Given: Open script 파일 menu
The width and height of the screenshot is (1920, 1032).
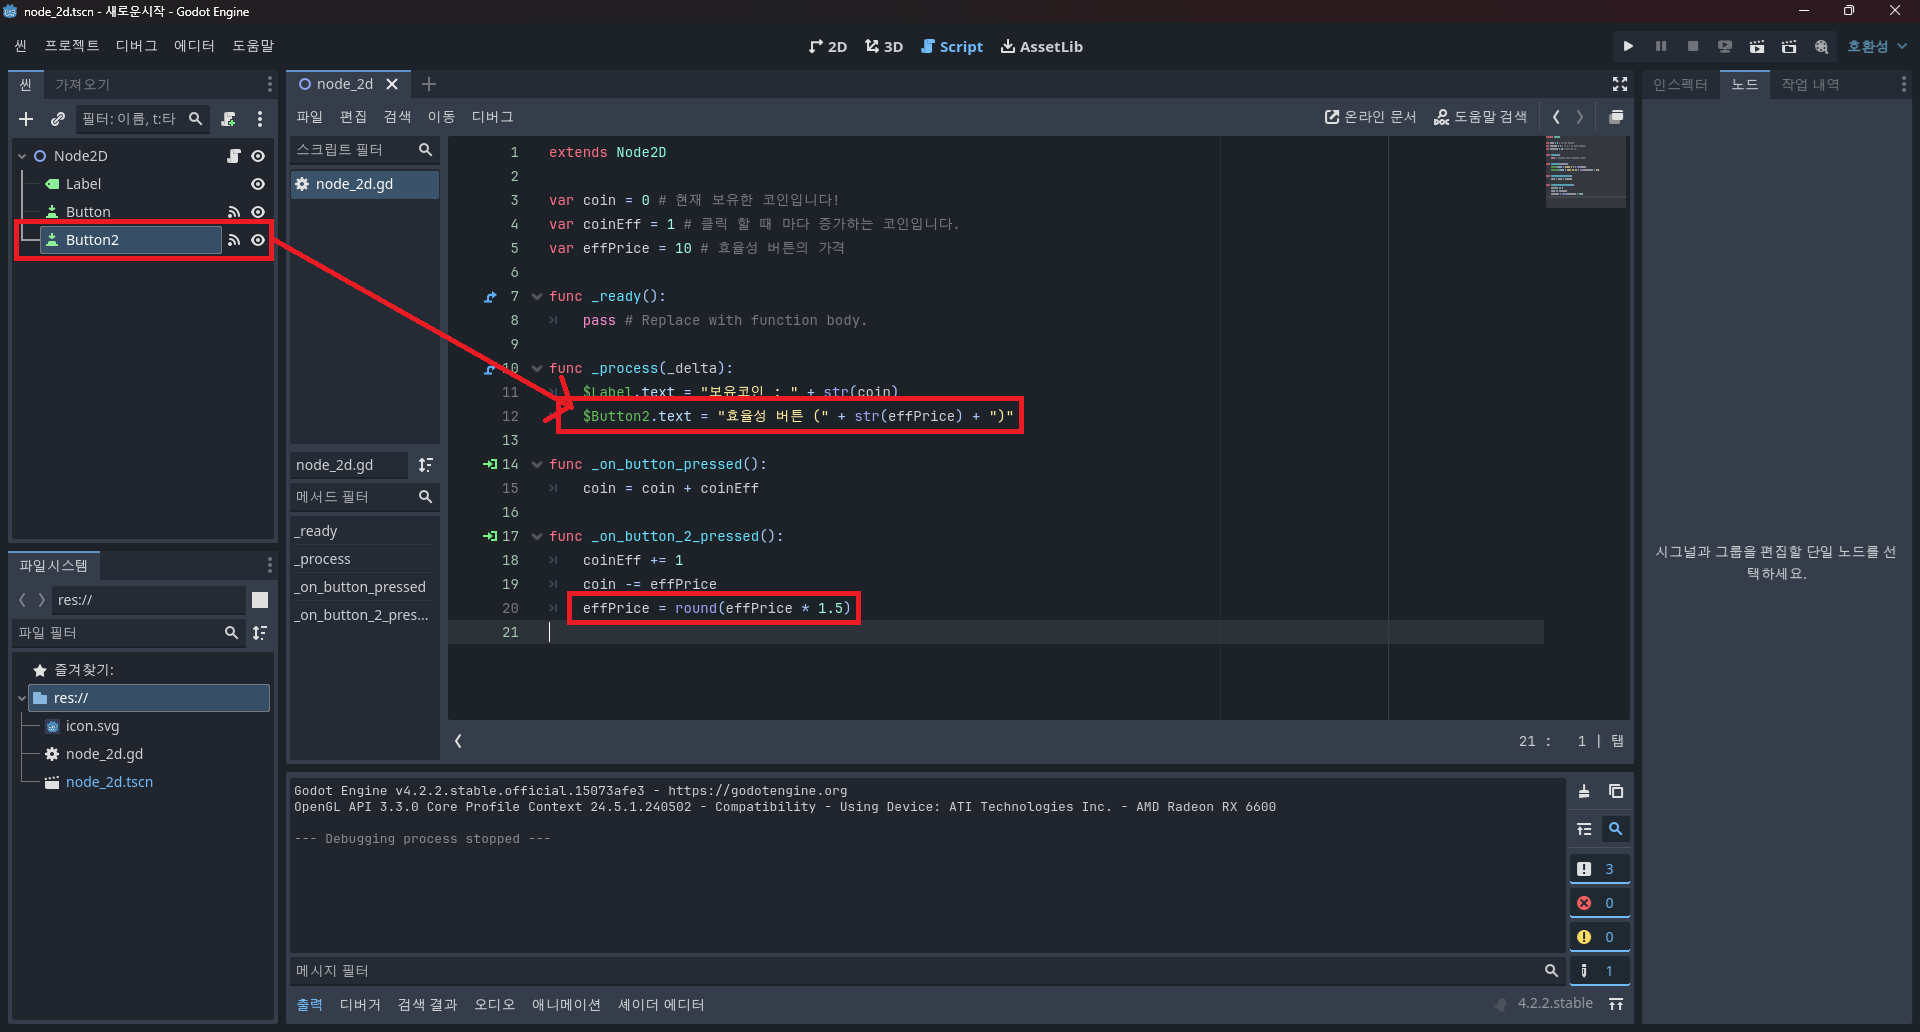Looking at the screenshot, I should pos(310,117).
